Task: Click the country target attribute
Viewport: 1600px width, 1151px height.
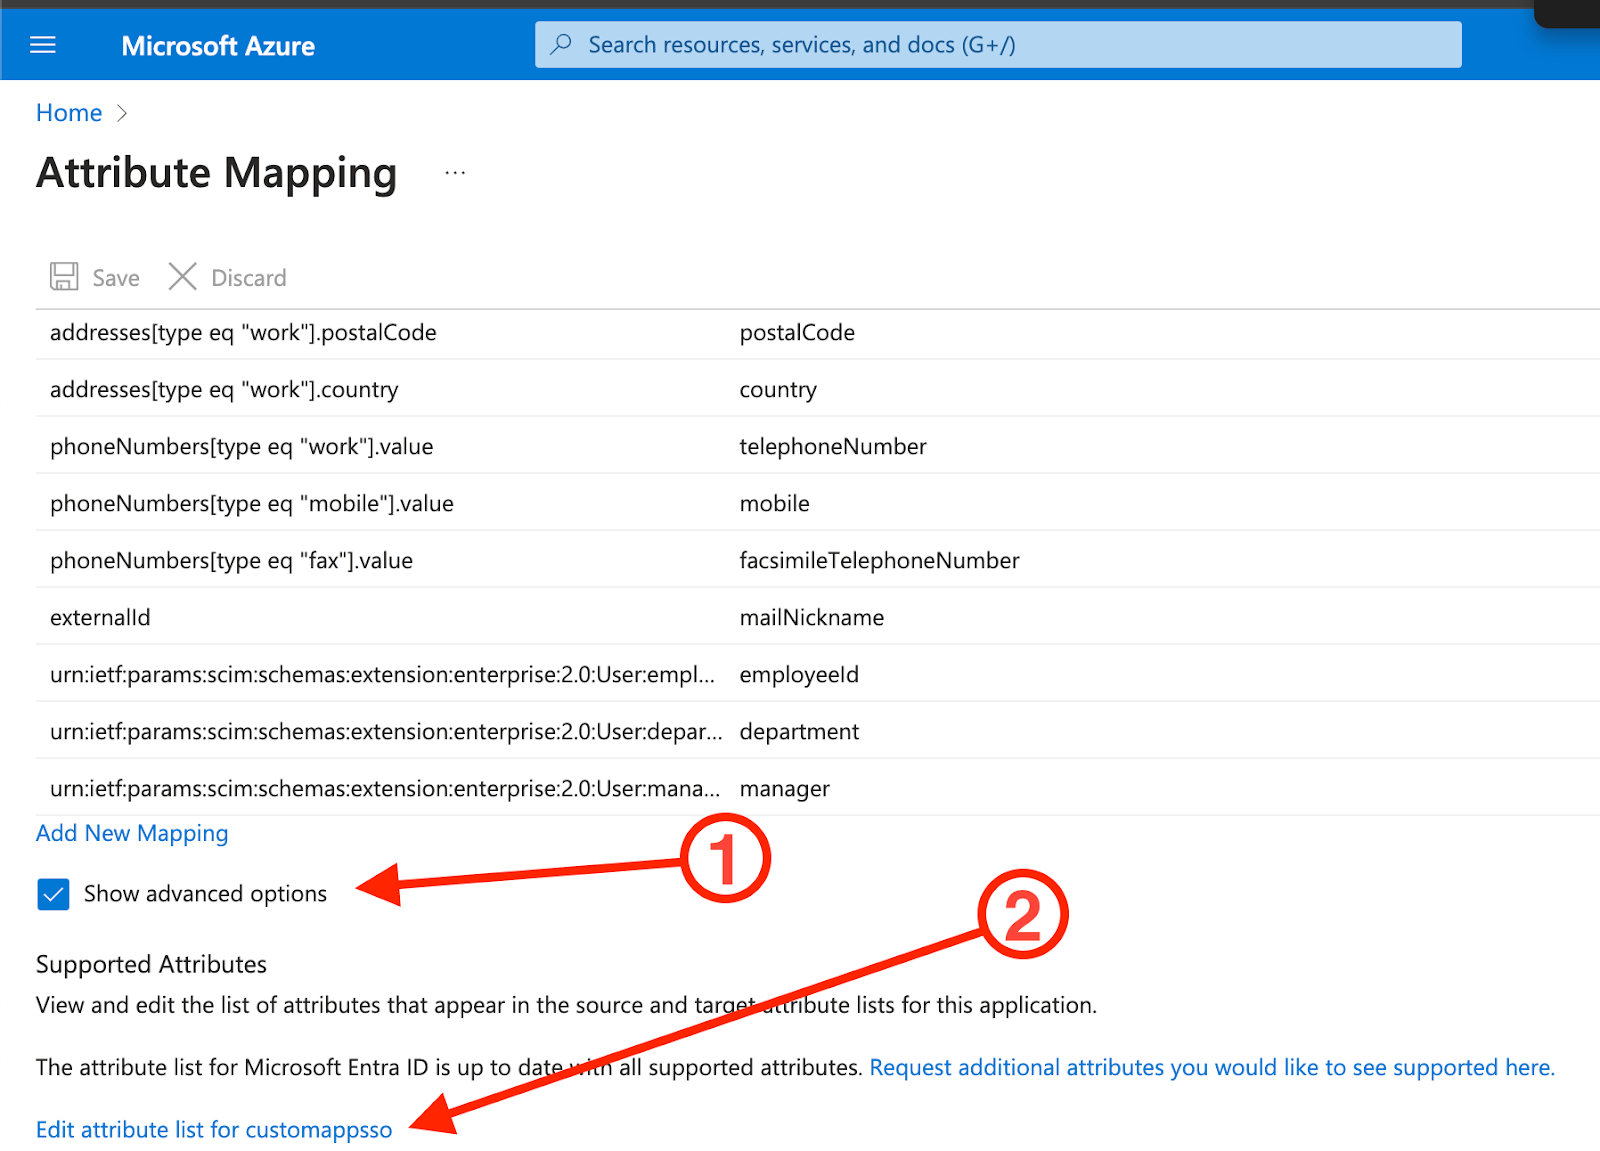Action: coord(778,390)
